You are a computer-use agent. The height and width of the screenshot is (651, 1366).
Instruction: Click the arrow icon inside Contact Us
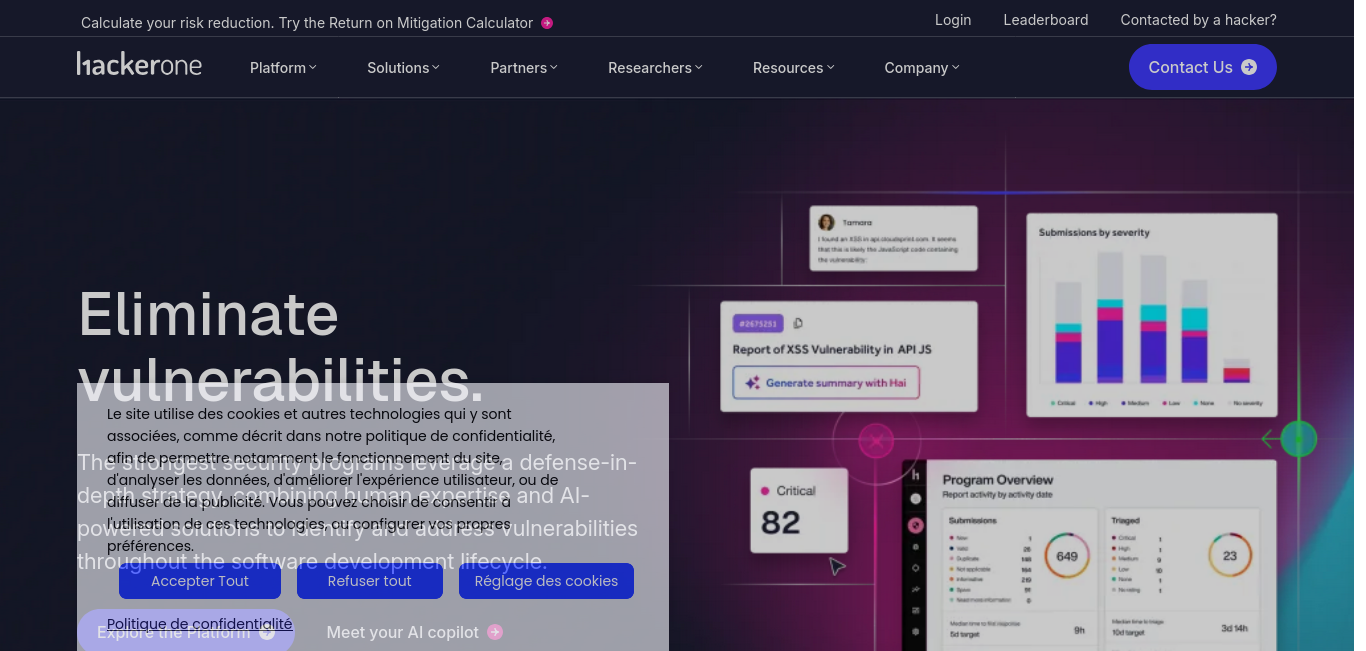[1249, 67]
